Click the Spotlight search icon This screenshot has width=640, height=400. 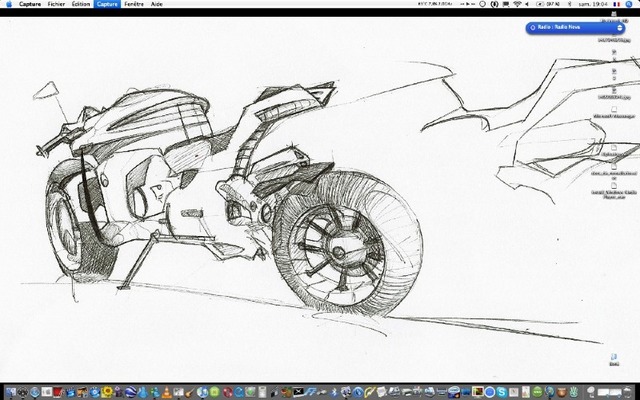coord(630,4)
